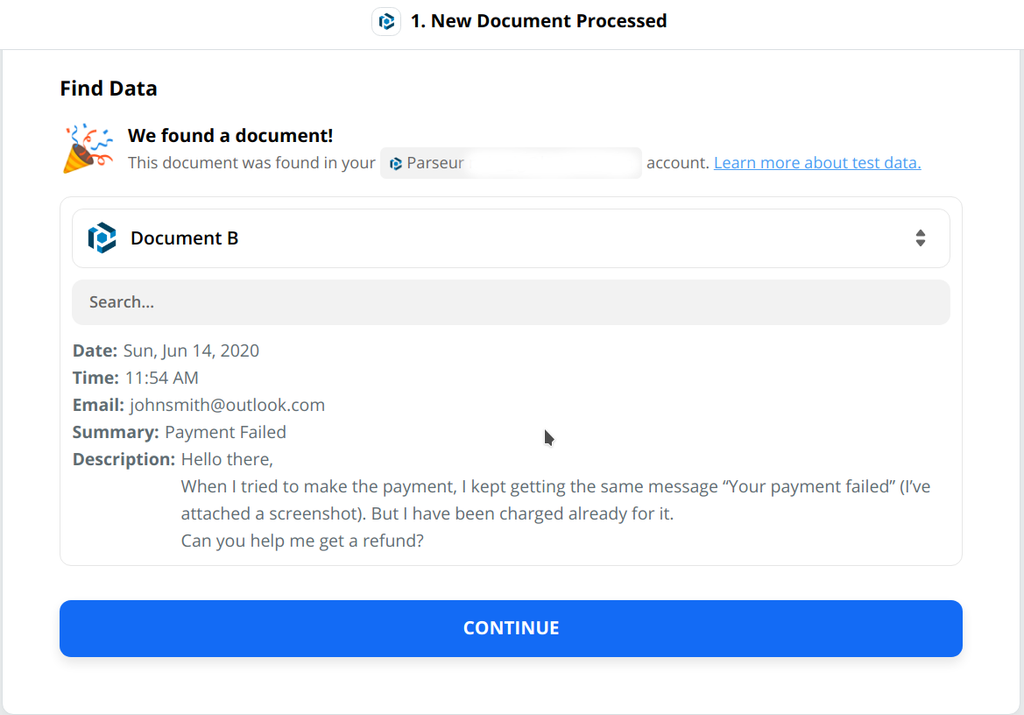Open the Document B dropdown
The image size is (1024, 715).
510,238
